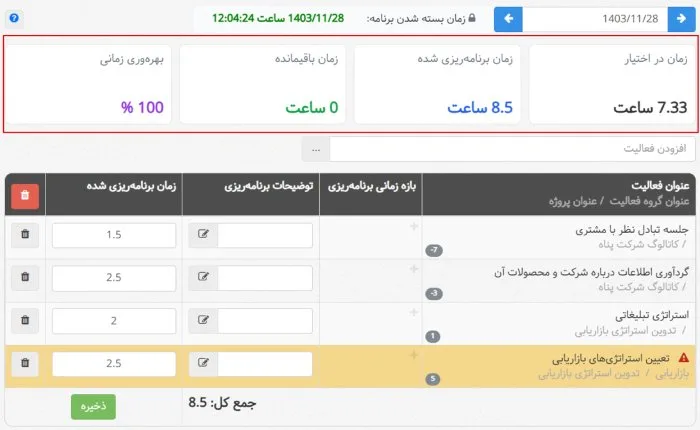The width and height of the screenshot is (700, 430).
Task: Click the جمع کل: 8.5 total text
Action: (222, 403)
